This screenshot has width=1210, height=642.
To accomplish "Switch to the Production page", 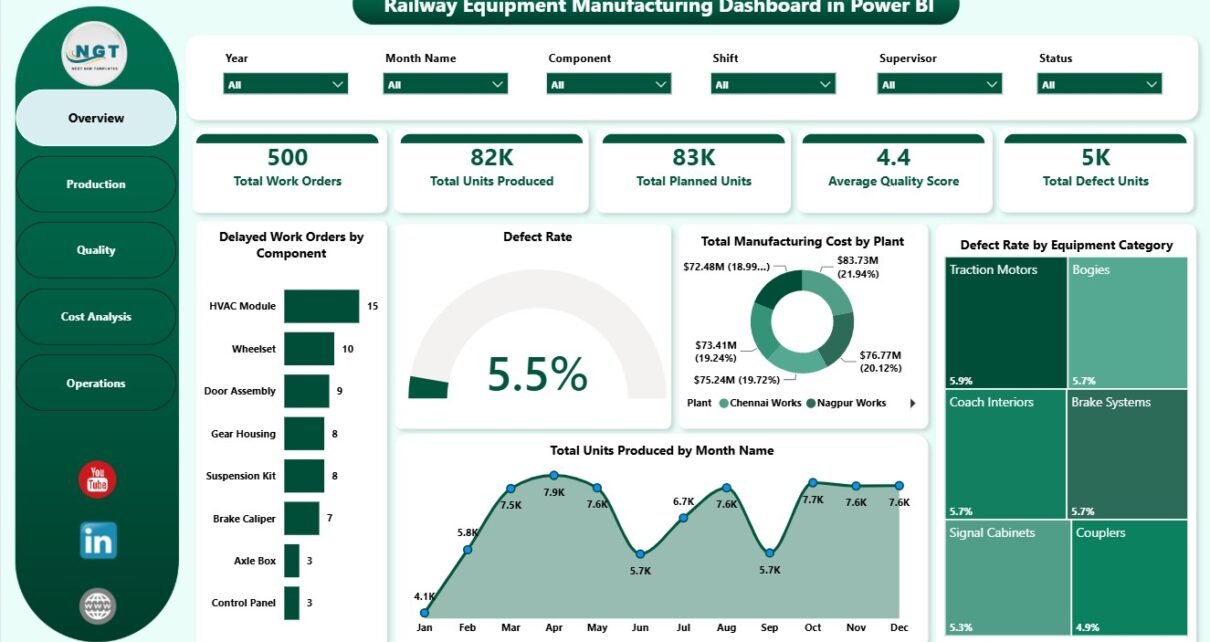I will (96, 184).
